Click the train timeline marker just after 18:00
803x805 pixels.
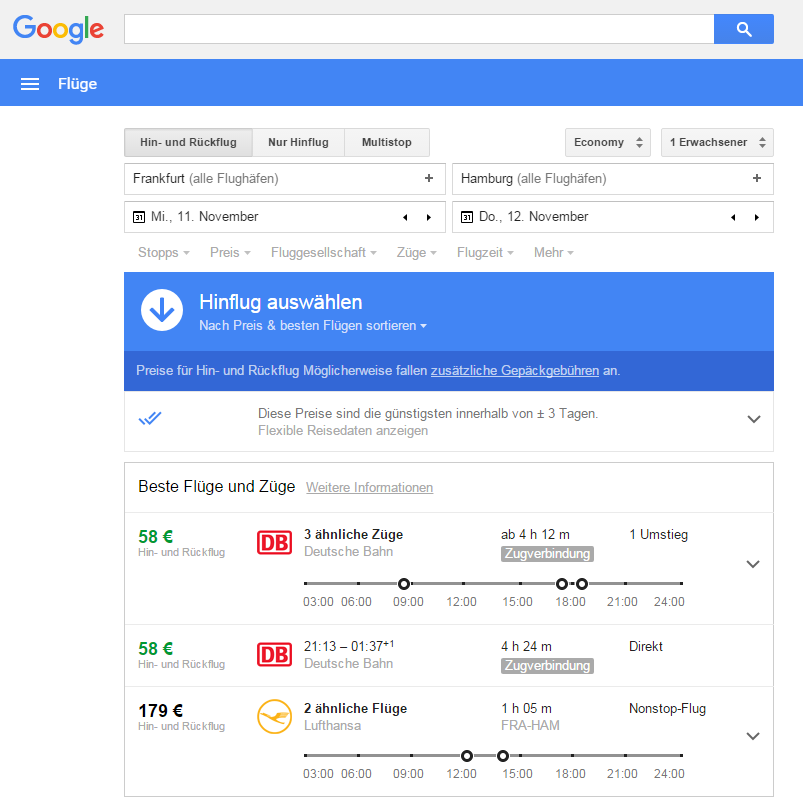[582, 584]
